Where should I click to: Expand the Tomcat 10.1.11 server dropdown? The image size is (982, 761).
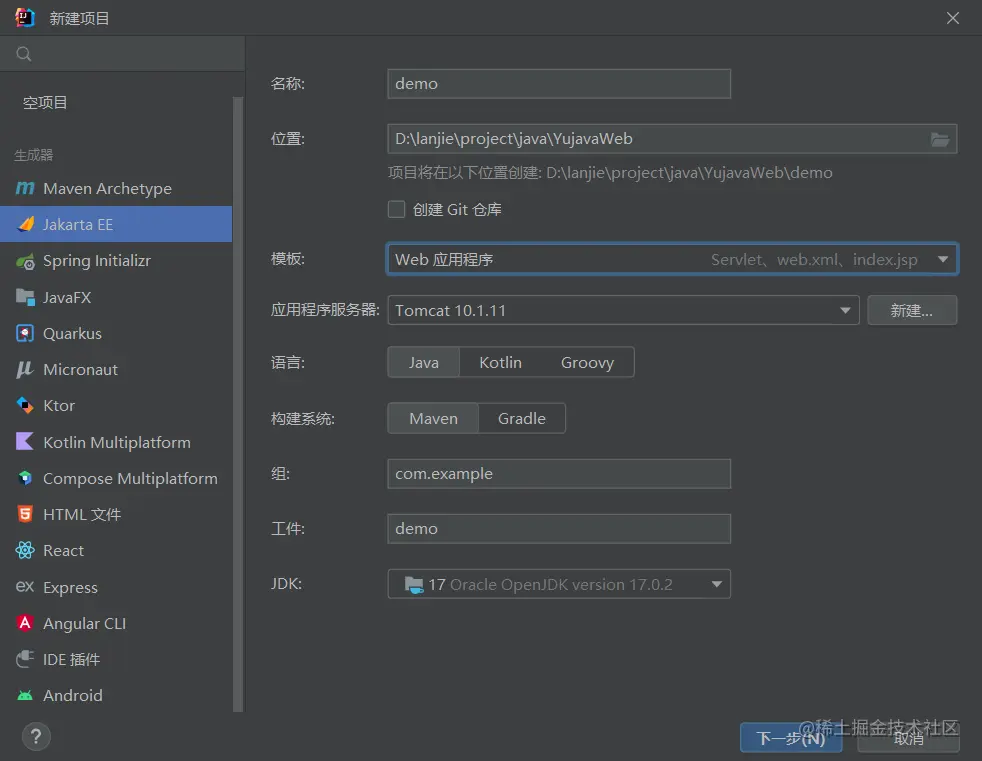point(623,310)
